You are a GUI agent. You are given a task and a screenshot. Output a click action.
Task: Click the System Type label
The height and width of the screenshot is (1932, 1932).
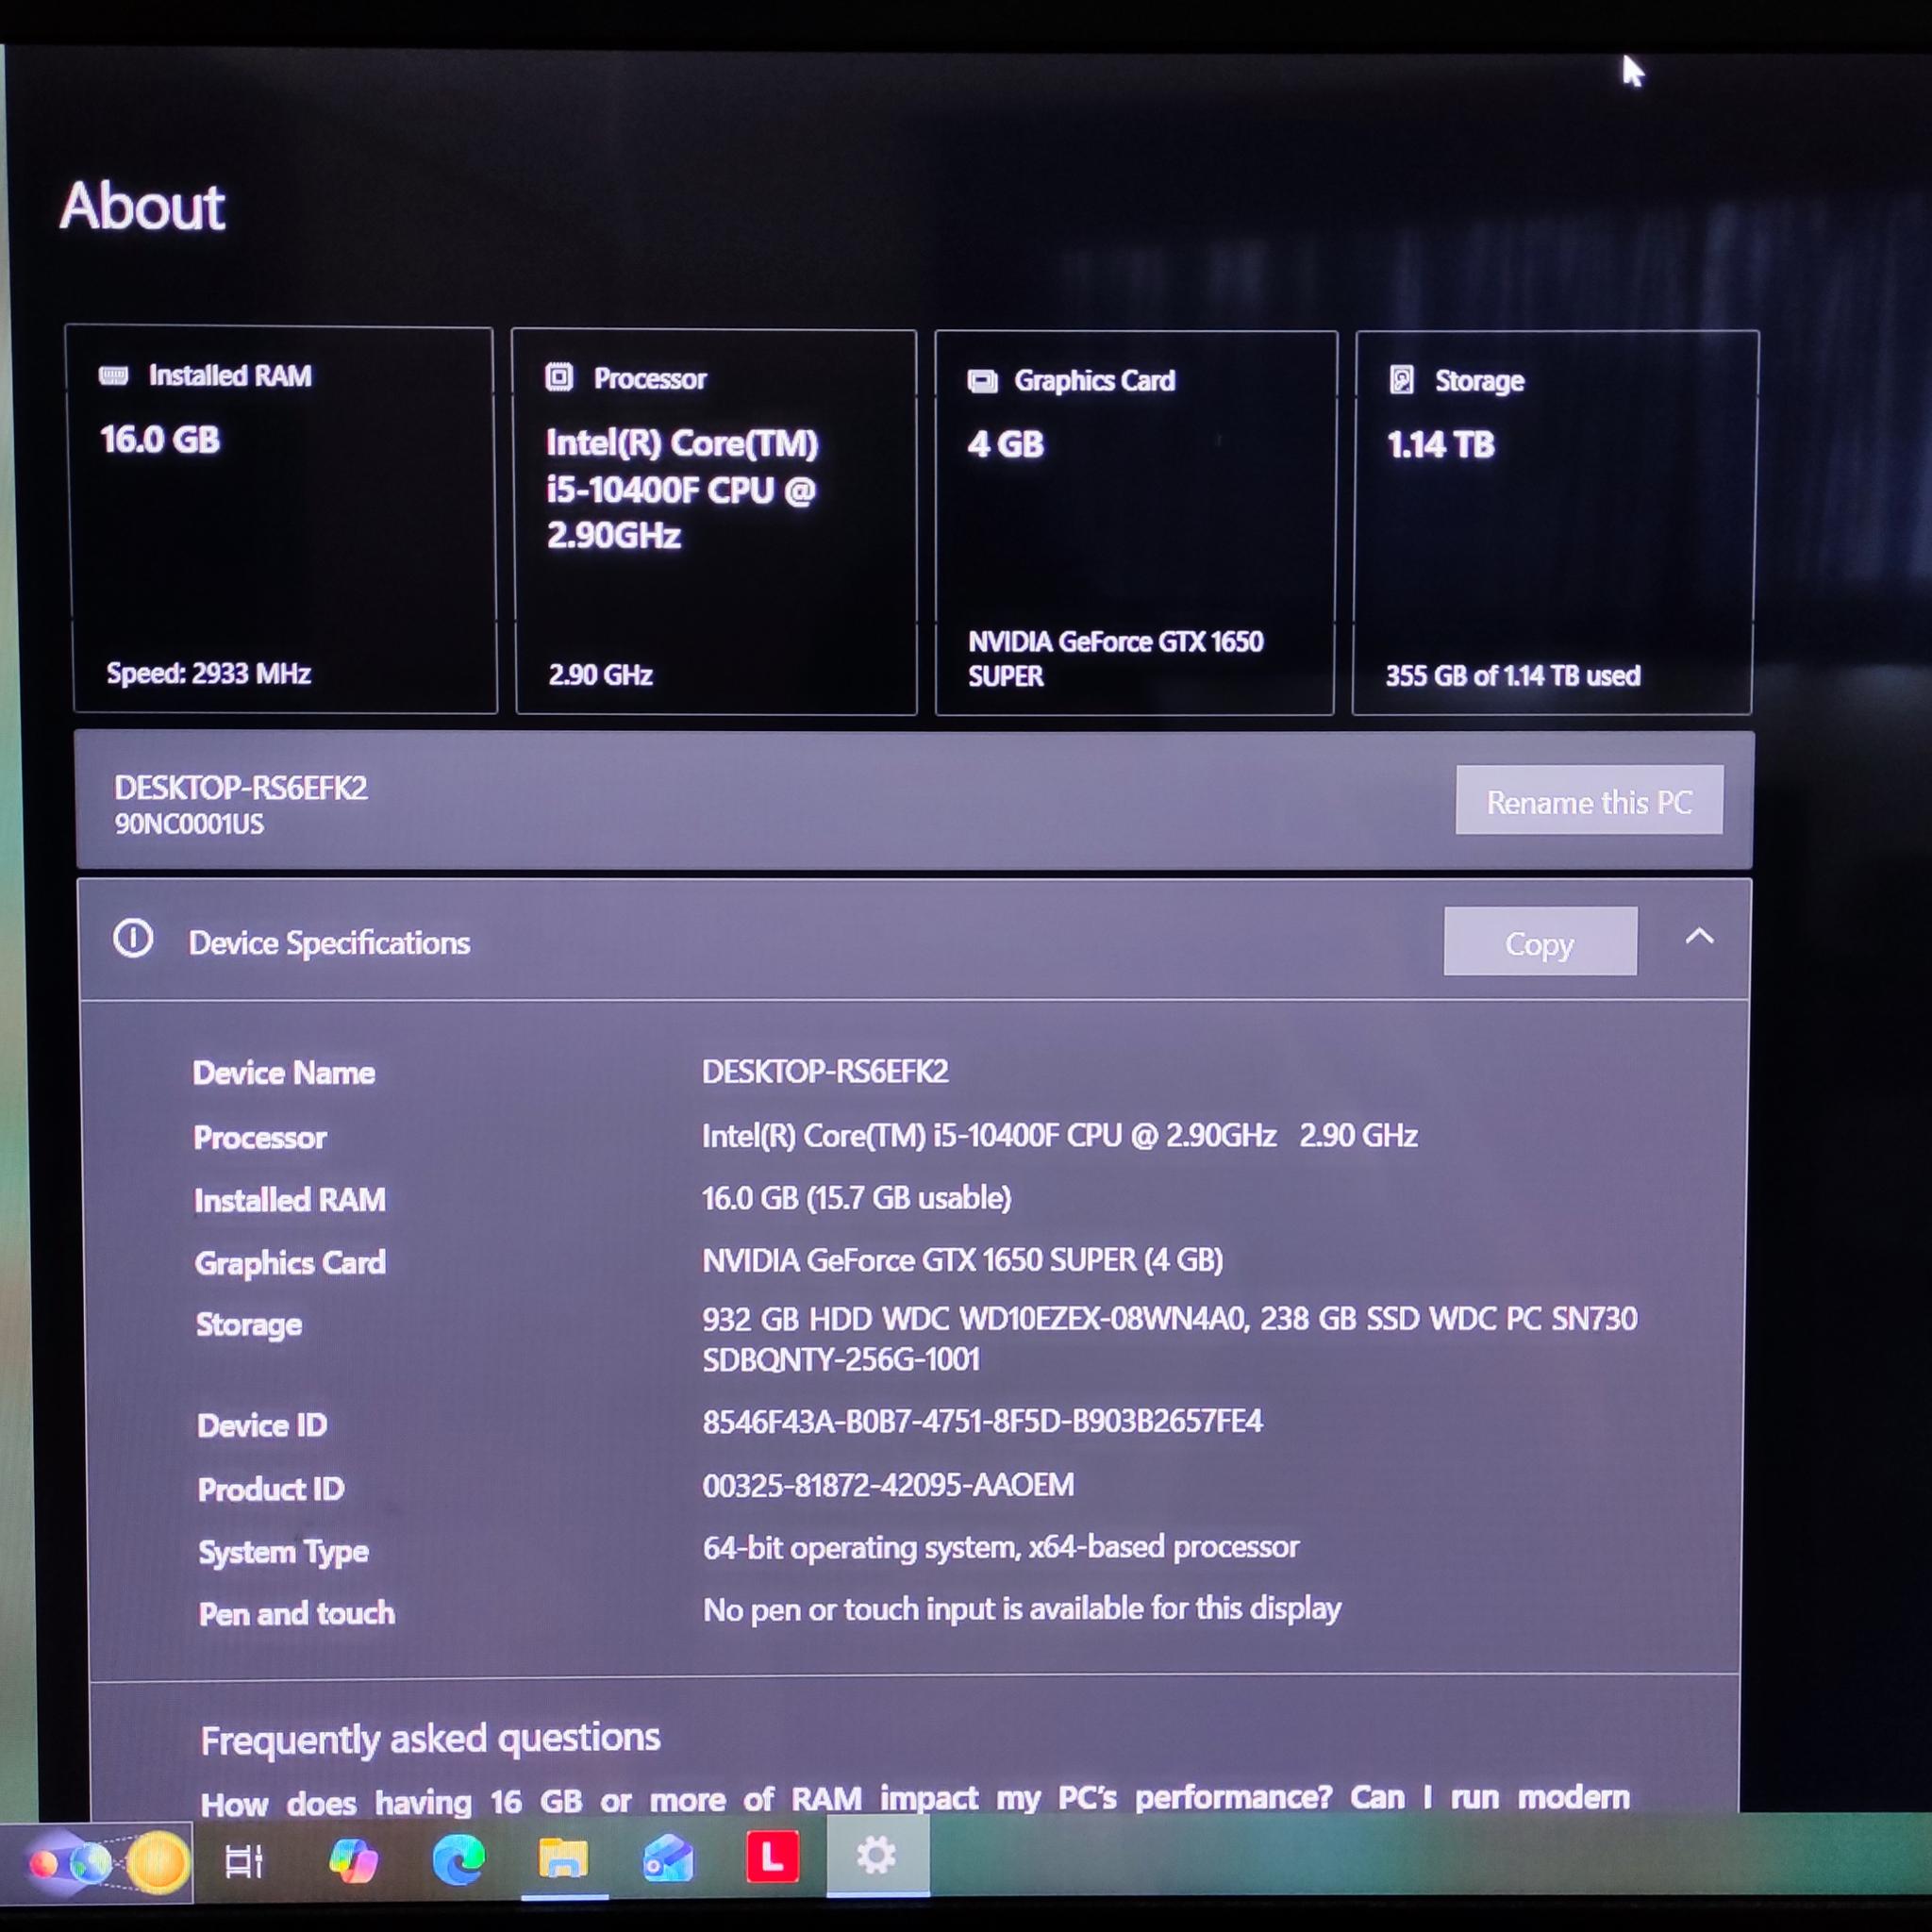pos(283,1552)
